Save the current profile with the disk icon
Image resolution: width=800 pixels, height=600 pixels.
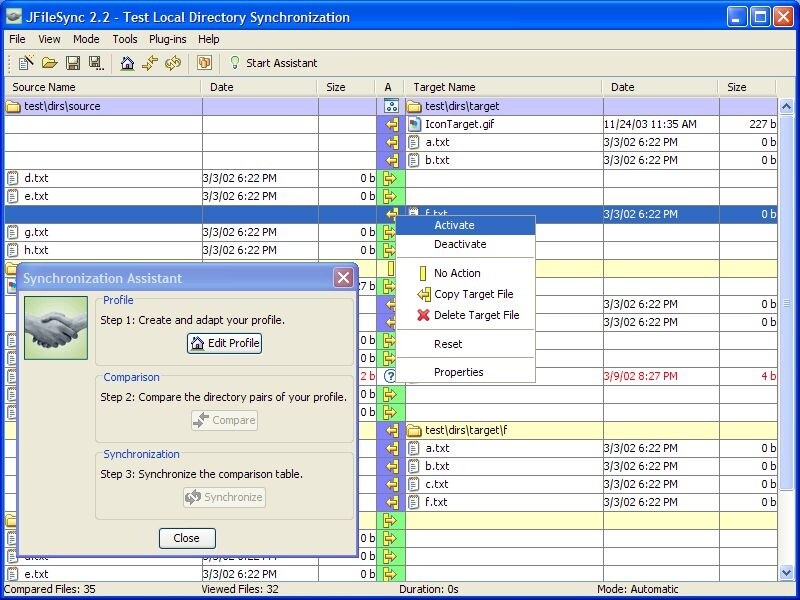[x=72, y=62]
